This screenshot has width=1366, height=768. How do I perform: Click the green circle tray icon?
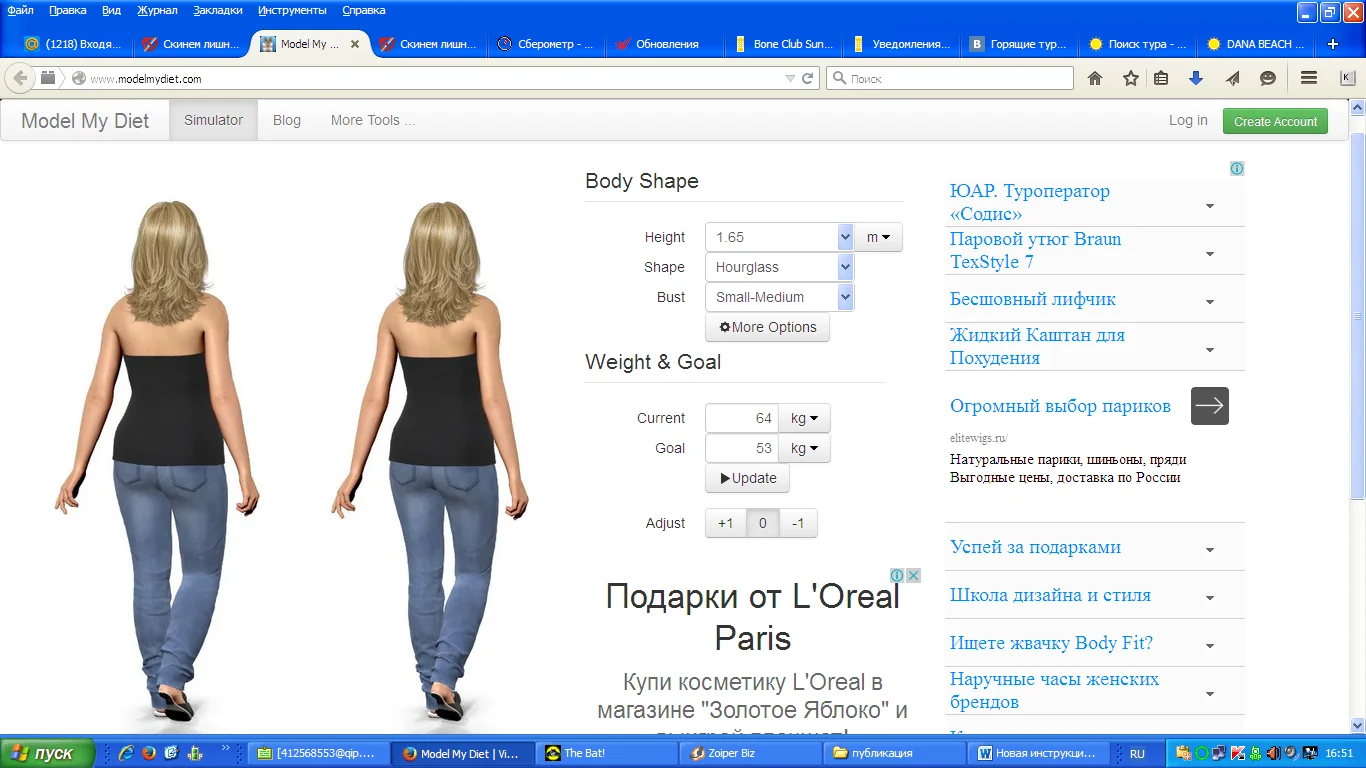[x=1201, y=753]
